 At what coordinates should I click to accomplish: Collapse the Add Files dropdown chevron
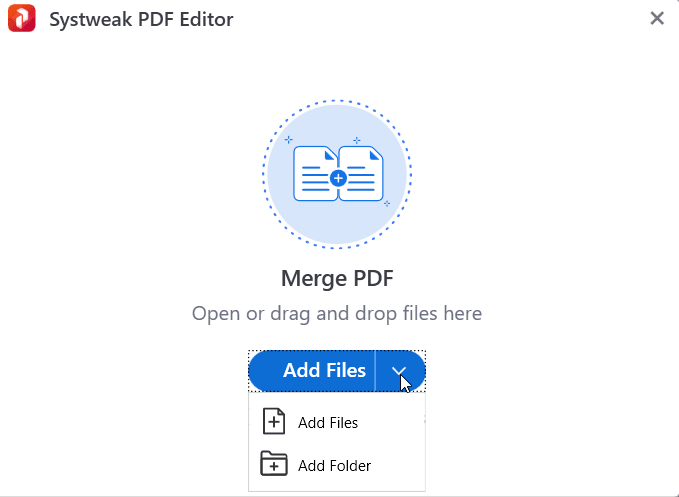click(x=399, y=371)
